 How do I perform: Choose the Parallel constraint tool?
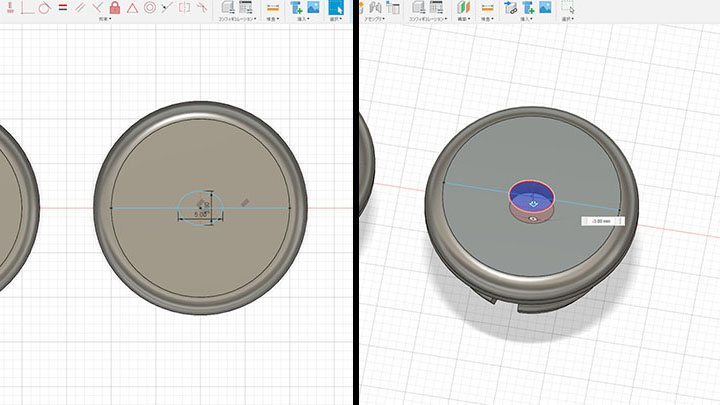pyautogui.click(x=80, y=7)
